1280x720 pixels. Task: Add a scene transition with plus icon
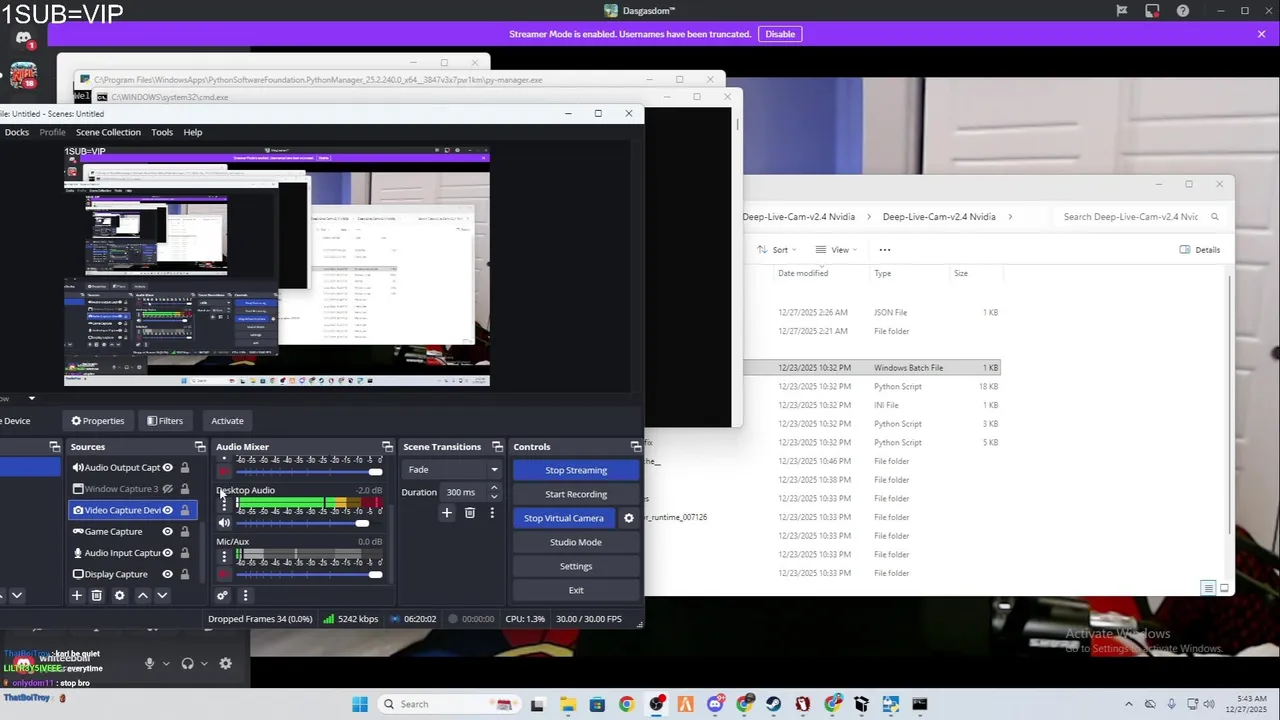click(447, 513)
